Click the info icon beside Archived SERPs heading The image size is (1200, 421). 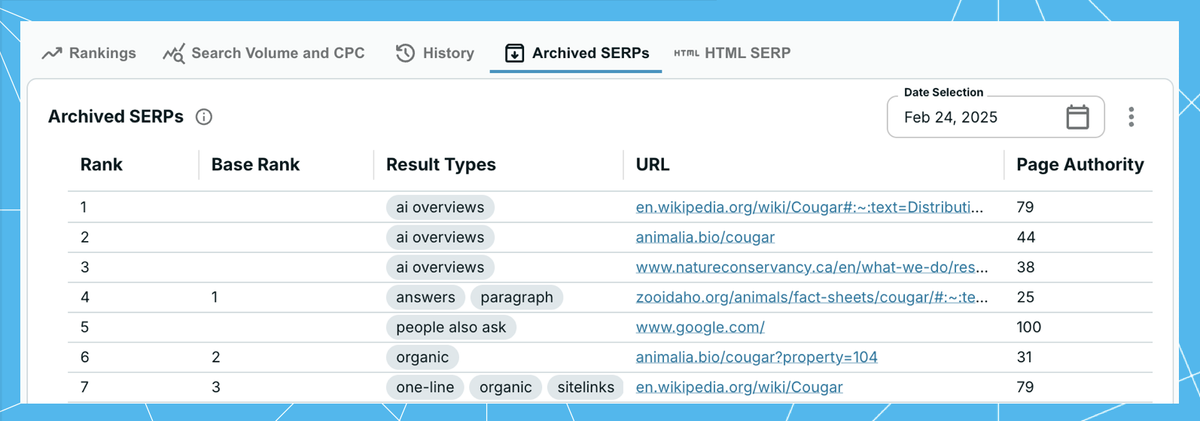(204, 117)
